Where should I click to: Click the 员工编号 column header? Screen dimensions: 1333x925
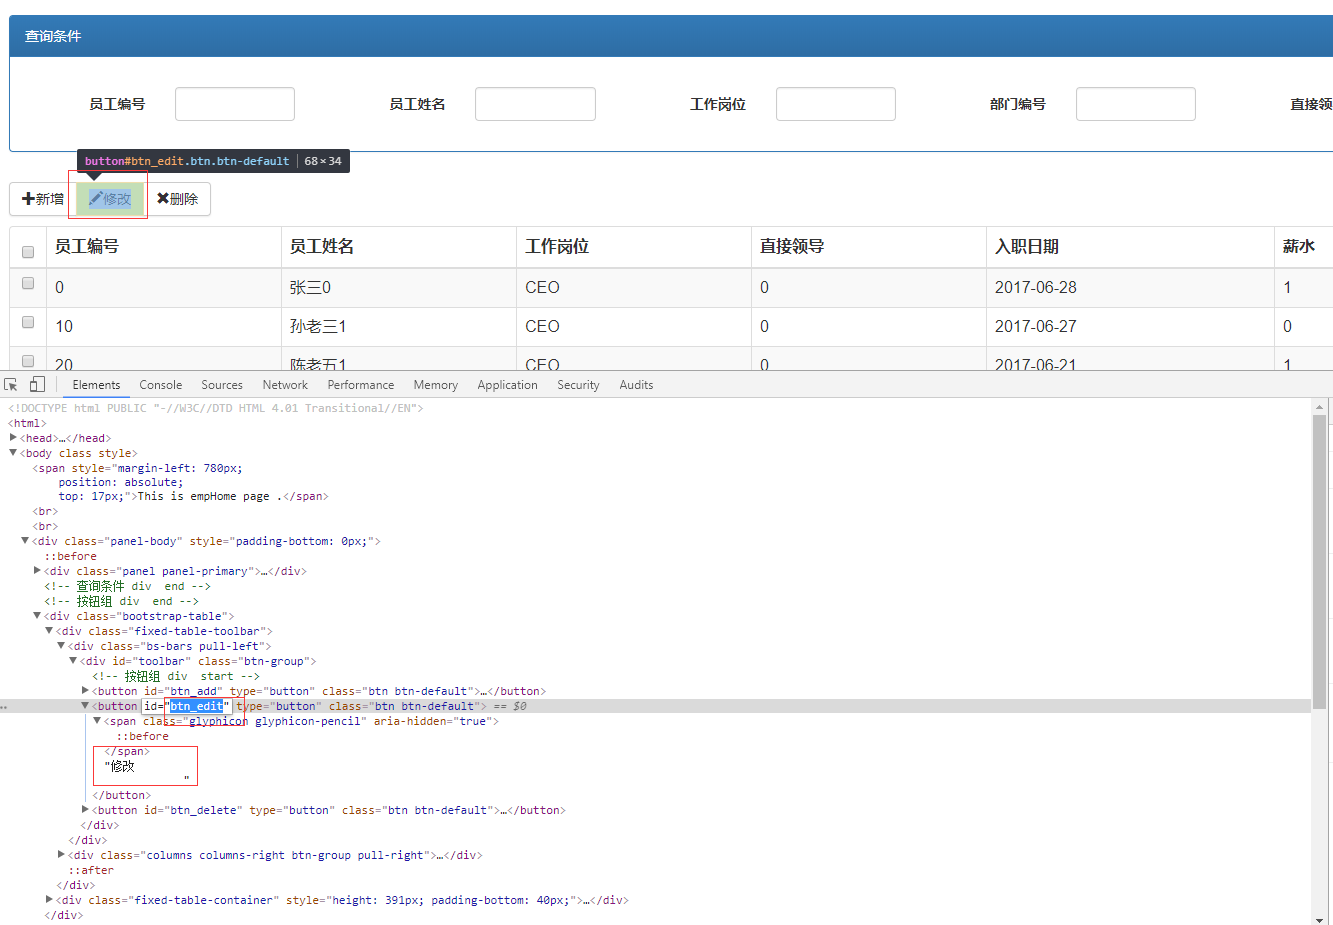coord(87,247)
